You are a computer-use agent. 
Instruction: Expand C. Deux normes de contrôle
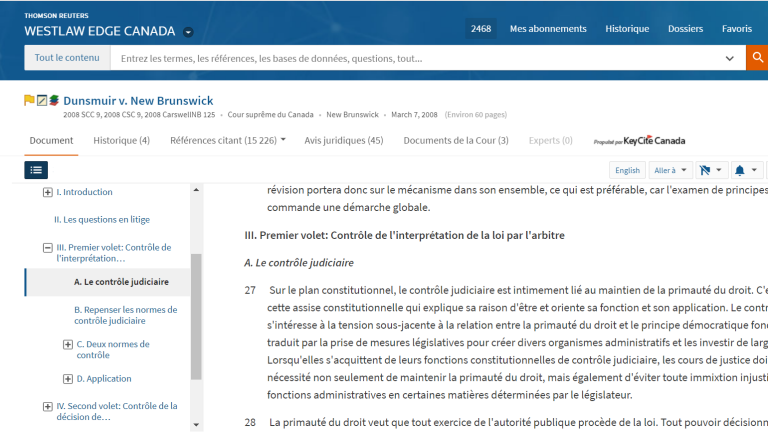point(68,344)
